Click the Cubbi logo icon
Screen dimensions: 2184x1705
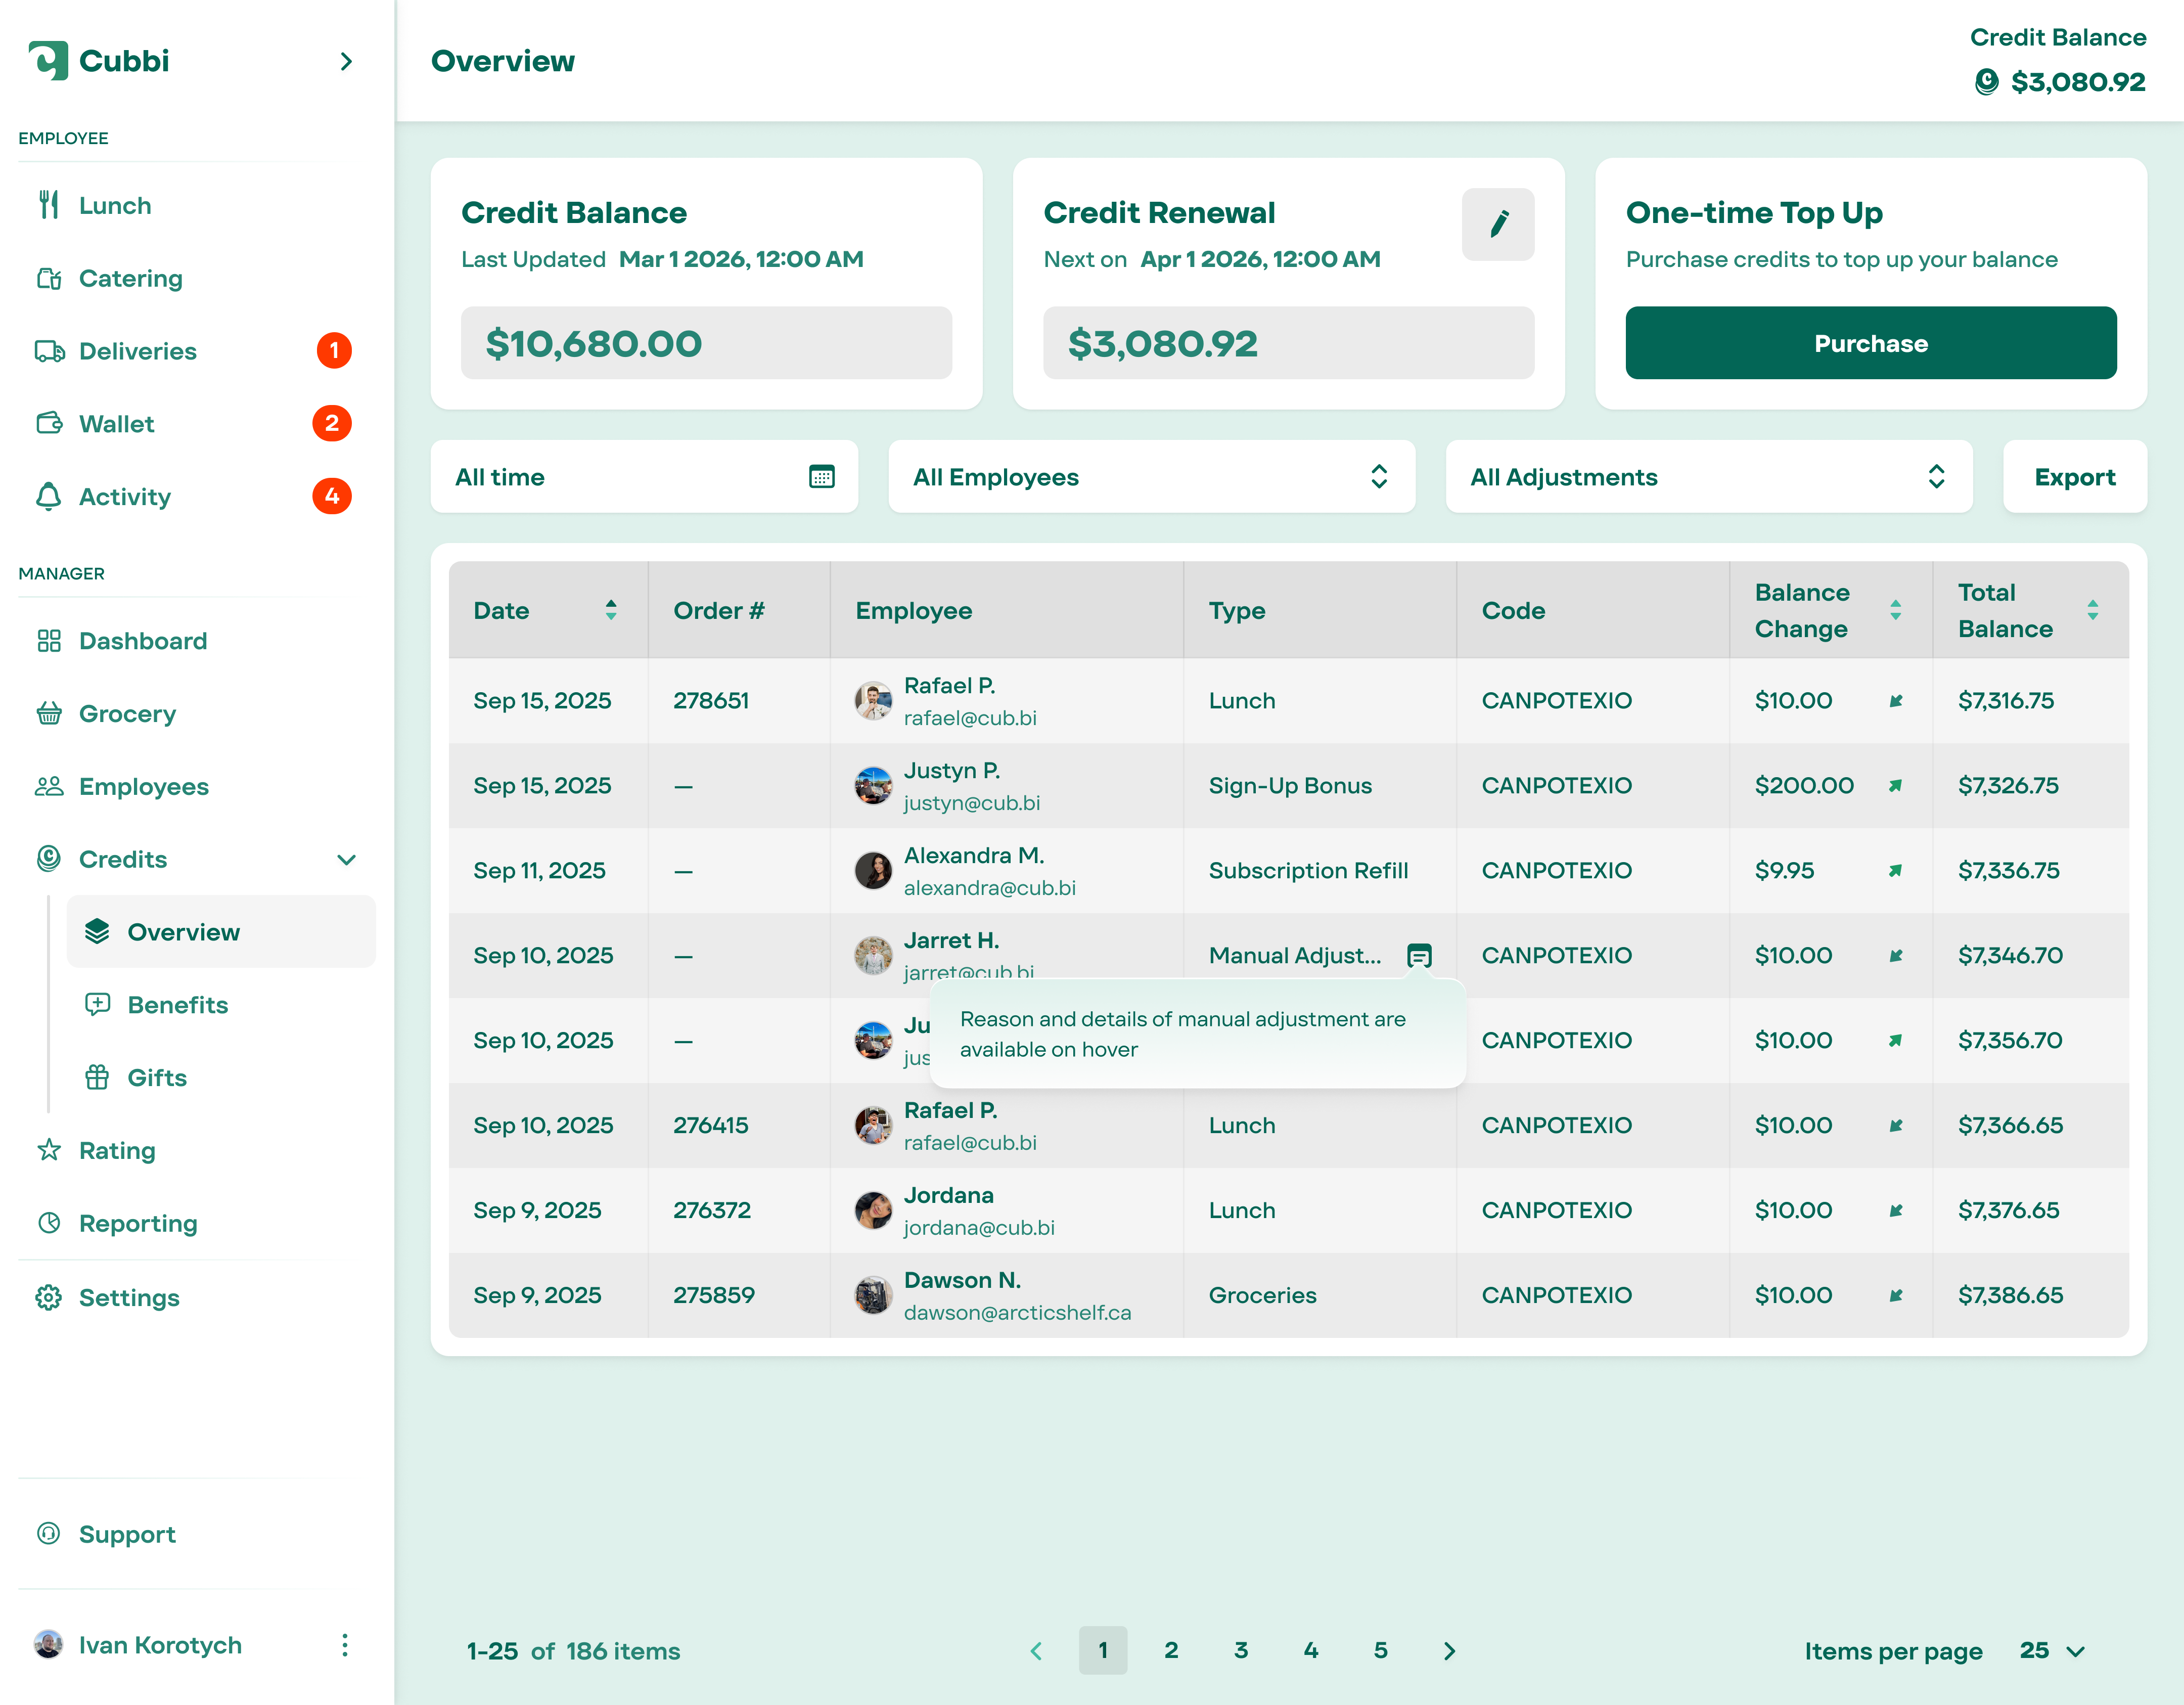(48, 60)
